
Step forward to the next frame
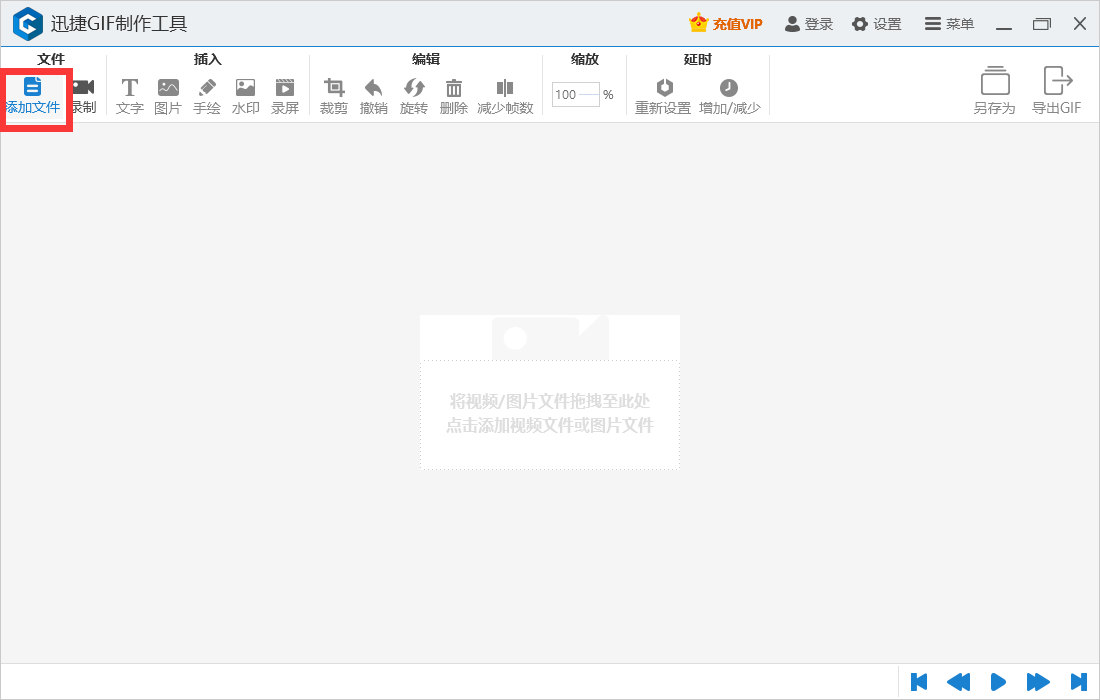coord(1038,682)
